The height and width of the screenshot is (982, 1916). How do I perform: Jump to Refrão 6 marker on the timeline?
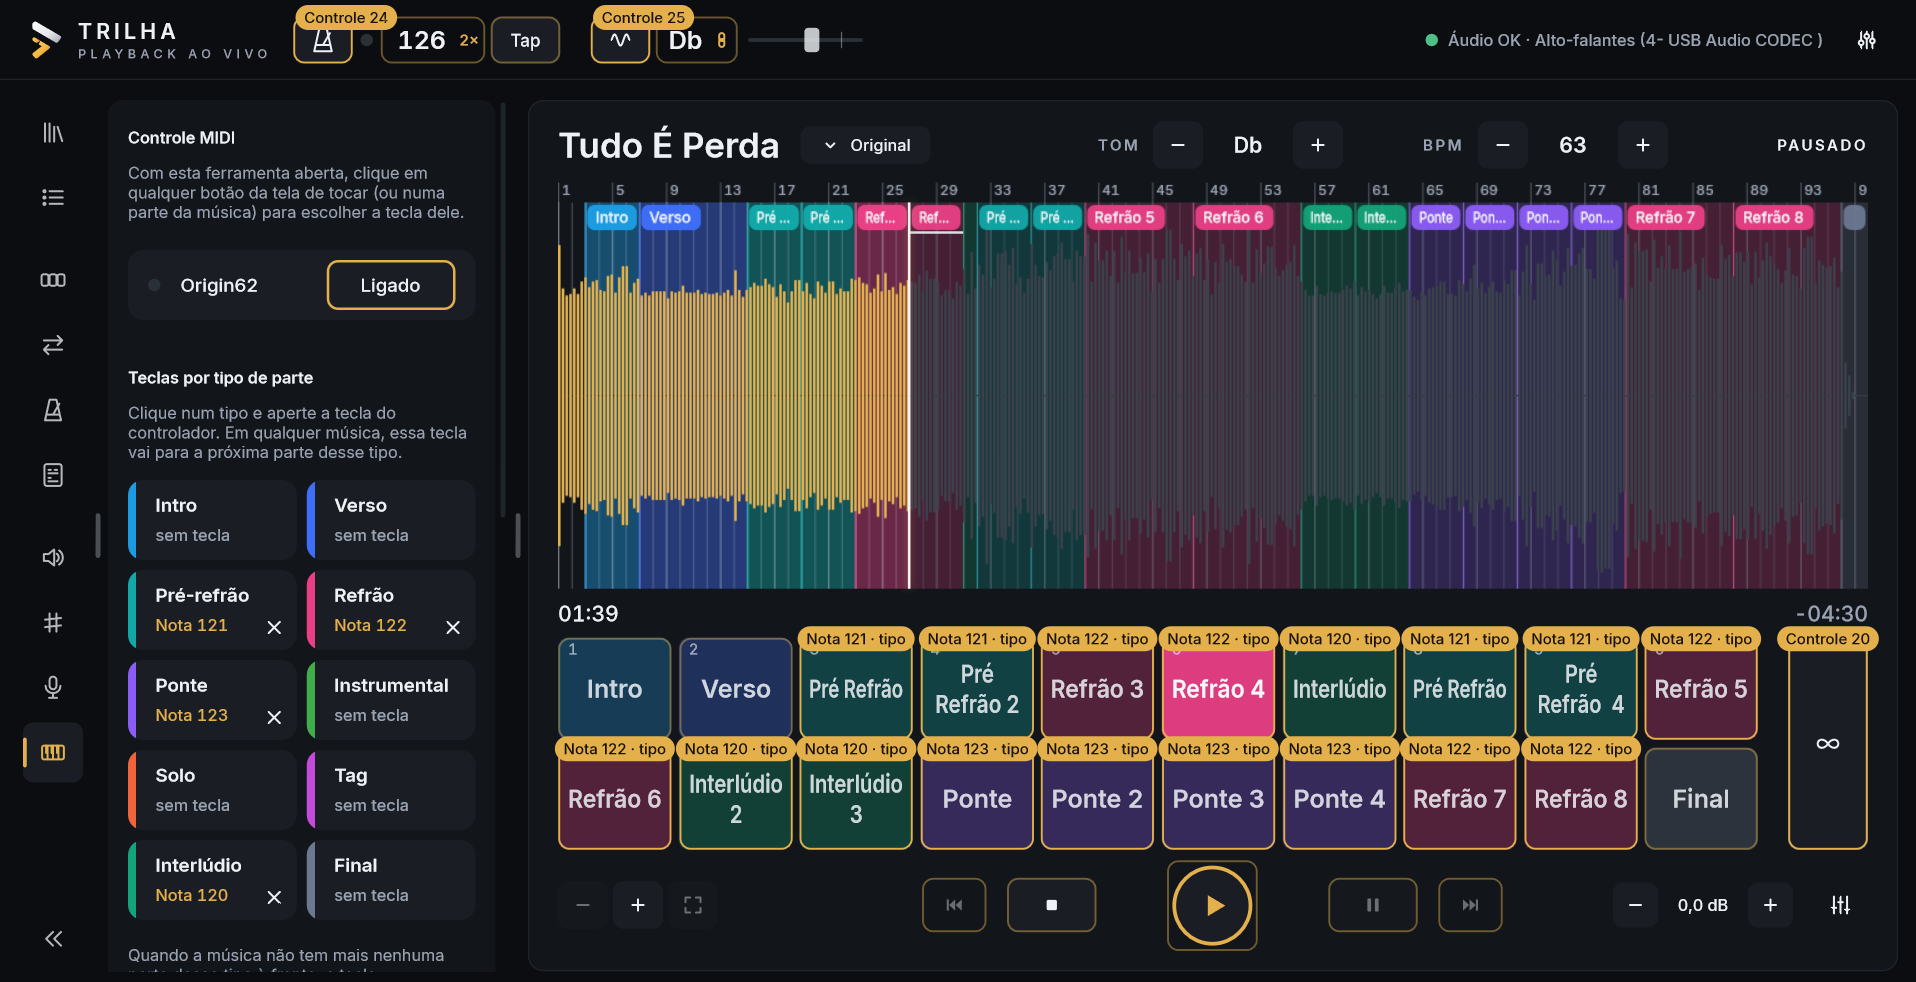[x=1233, y=217]
